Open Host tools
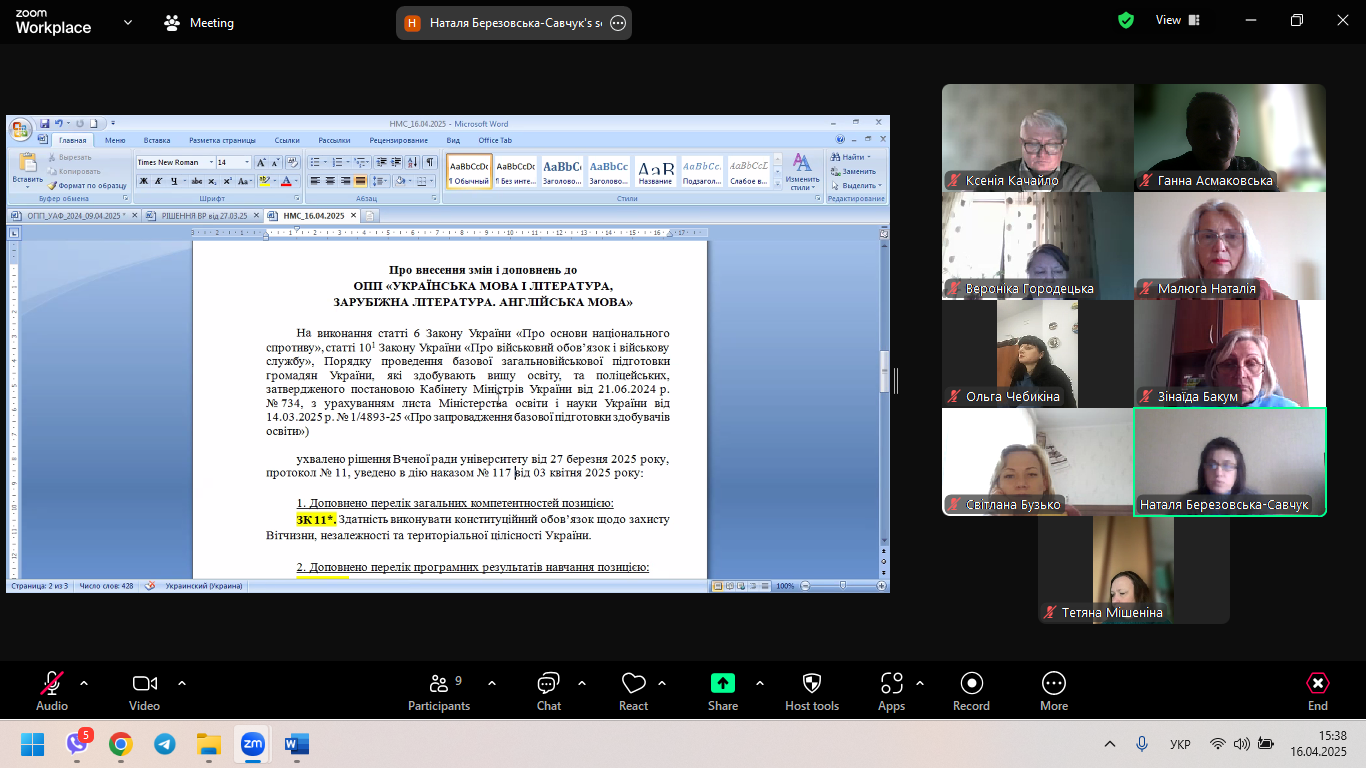 [x=811, y=690]
